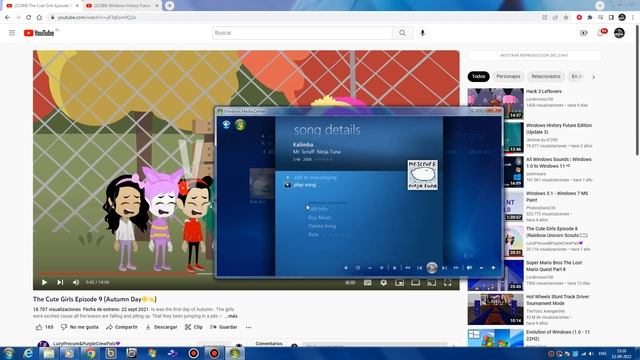Select the Personajes filter chip

tap(508, 76)
